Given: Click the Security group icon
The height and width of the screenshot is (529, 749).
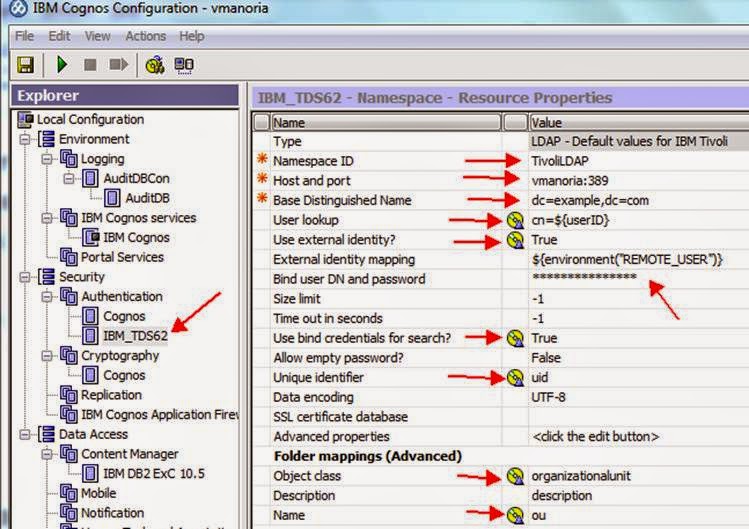Looking at the screenshot, I should [47, 277].
